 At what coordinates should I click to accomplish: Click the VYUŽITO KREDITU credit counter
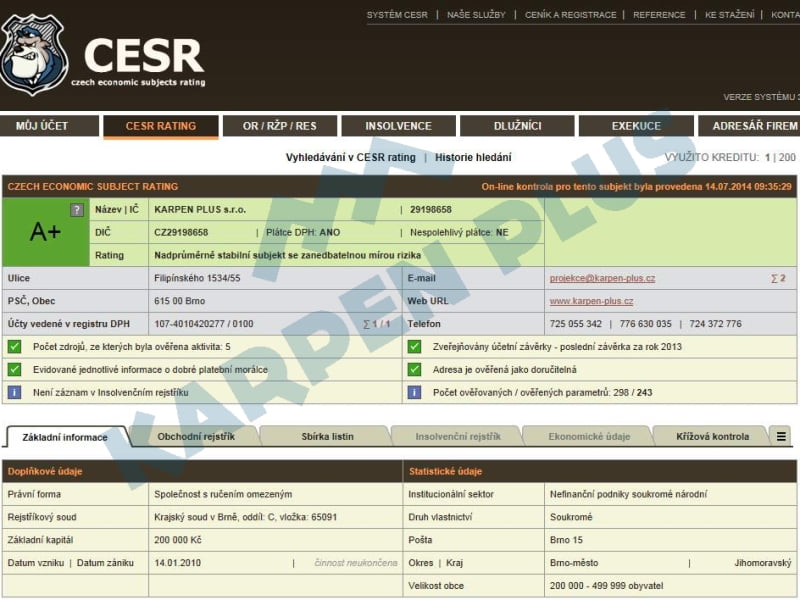pyautogui.click(x=730, y=158)
